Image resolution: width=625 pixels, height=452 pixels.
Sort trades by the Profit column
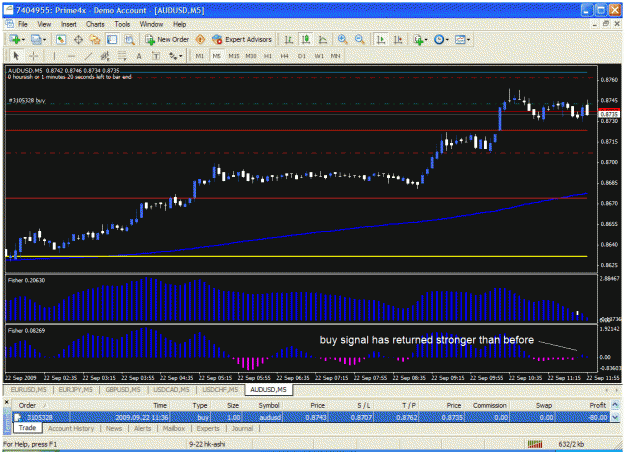point(584,405)
